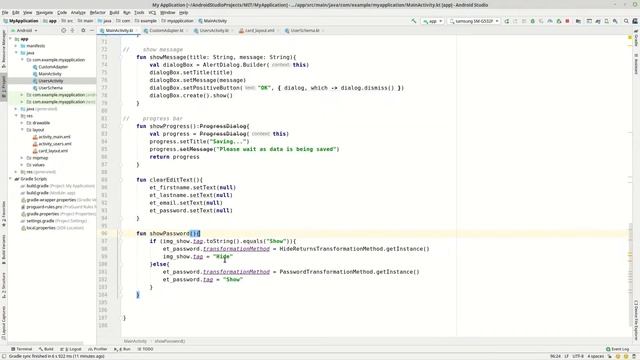640x360 pixels.
Task: Collapse the java folder in the tree
Action: [x=16, y=53]
